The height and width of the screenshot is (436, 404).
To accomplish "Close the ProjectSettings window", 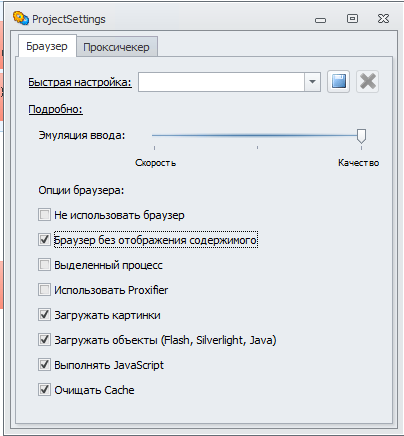I will [x=383, y=19].
